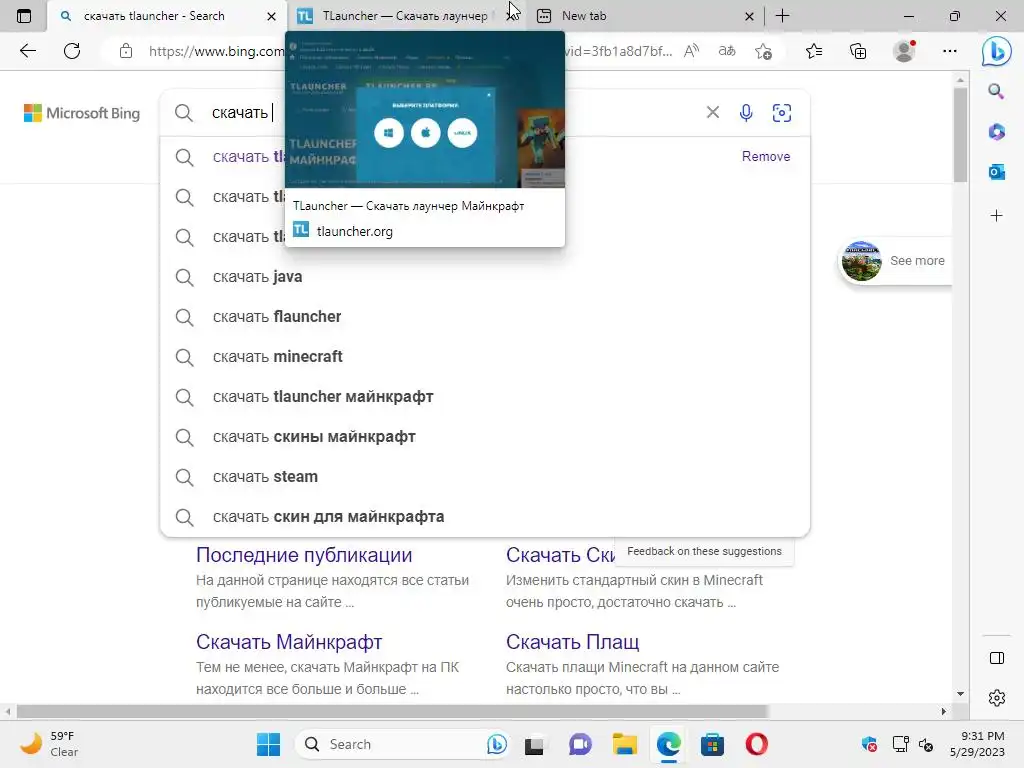1024x768 pixels.
Task: Click the TLauncher tab preview thumbnail
Action: coord(424,110)
